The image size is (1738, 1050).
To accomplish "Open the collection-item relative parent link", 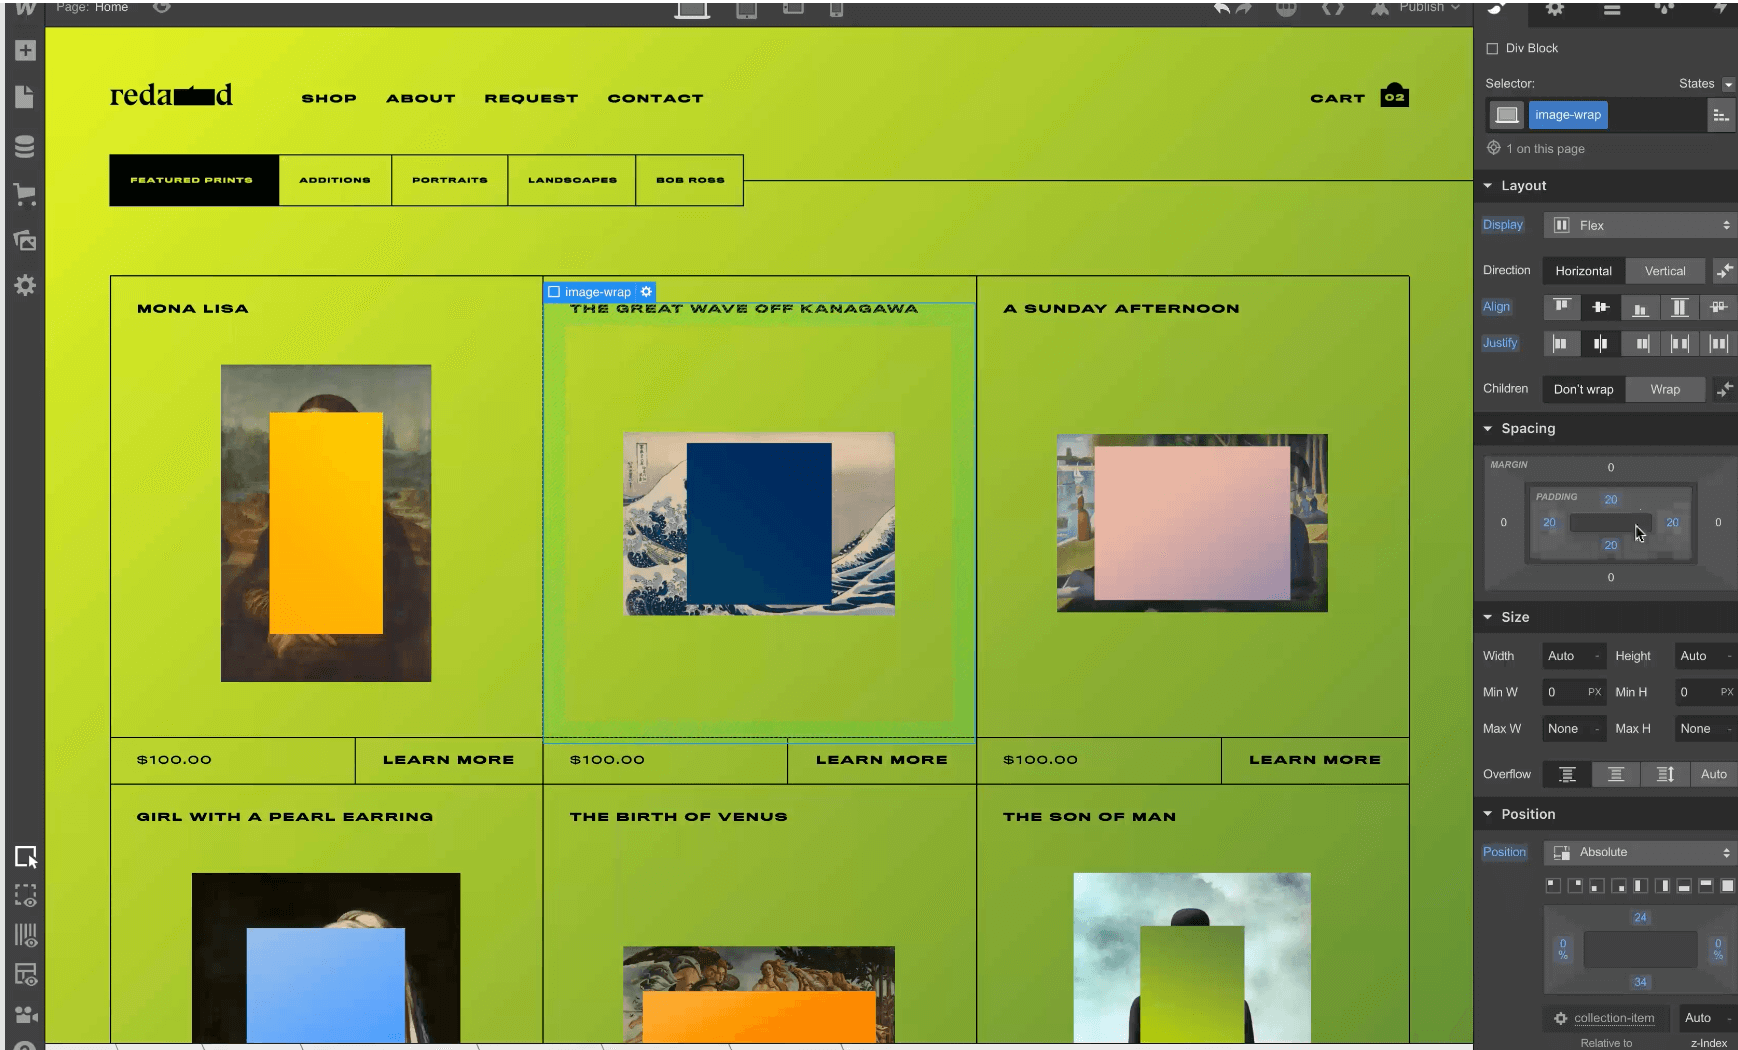I will (1613, 1019).
